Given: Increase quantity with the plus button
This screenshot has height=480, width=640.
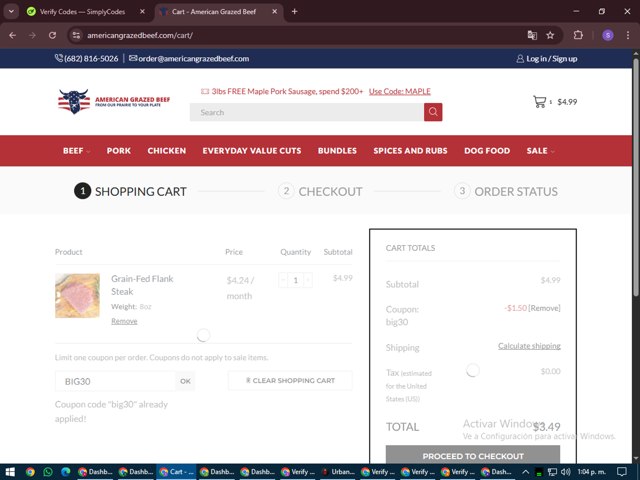Looking at the screenshot, I should (x=308, y=280).
